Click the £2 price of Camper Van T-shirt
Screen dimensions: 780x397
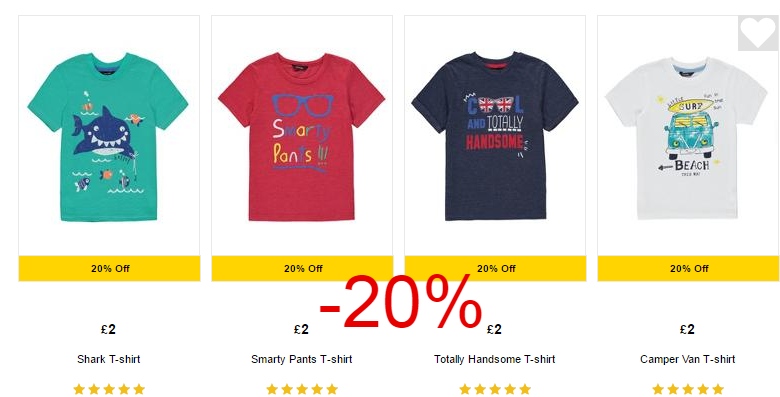[687, 329]
